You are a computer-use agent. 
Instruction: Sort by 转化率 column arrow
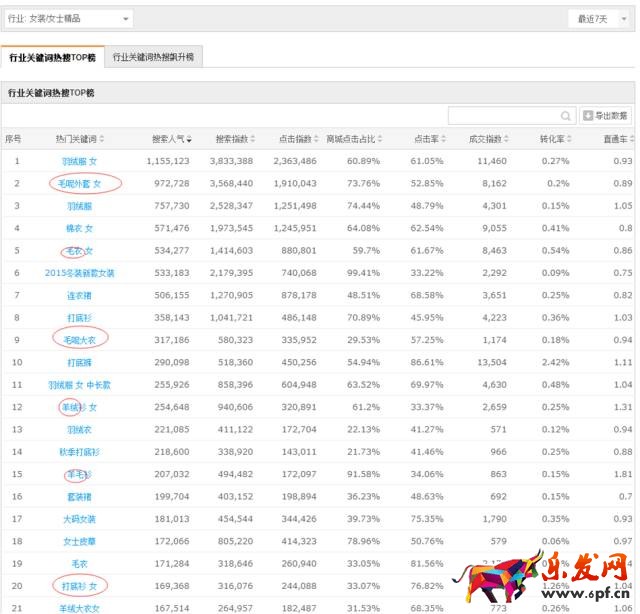pos(573,139)
